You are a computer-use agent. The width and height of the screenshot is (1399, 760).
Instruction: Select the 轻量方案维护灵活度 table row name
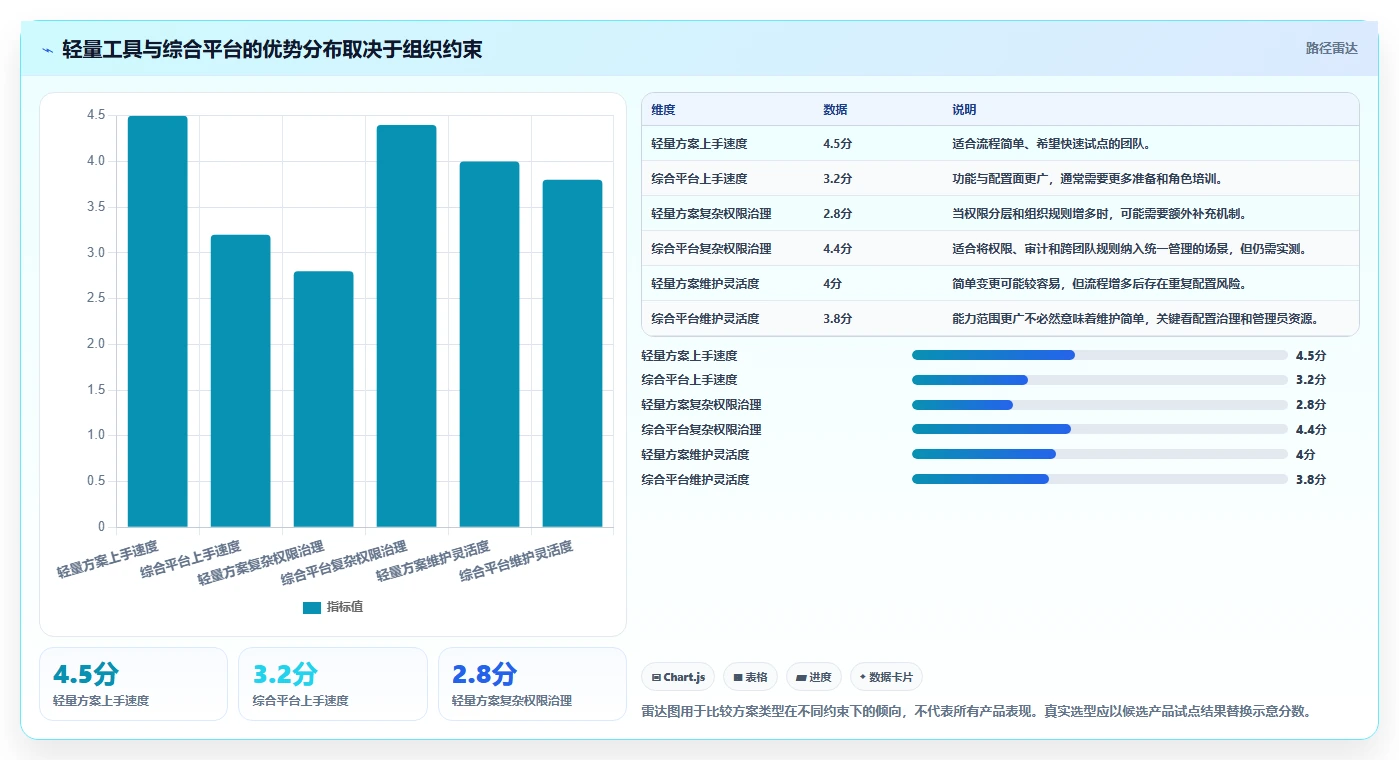(705, 284)
